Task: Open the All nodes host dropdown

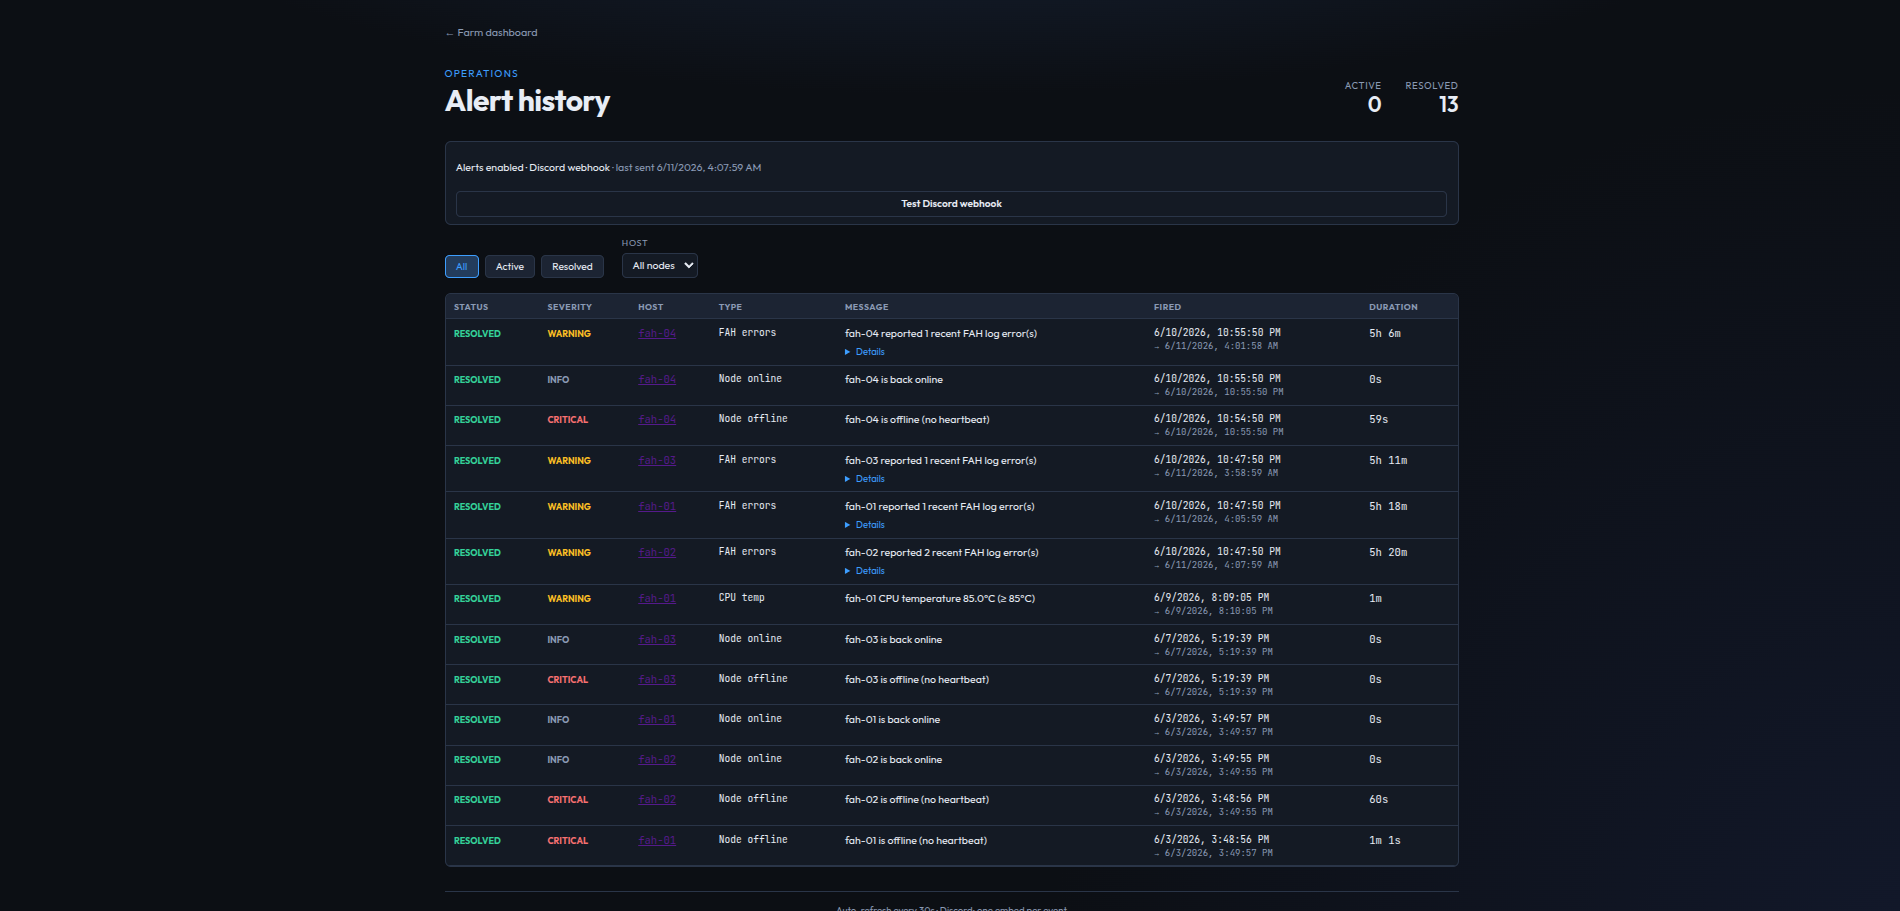Action: point(660,266)
